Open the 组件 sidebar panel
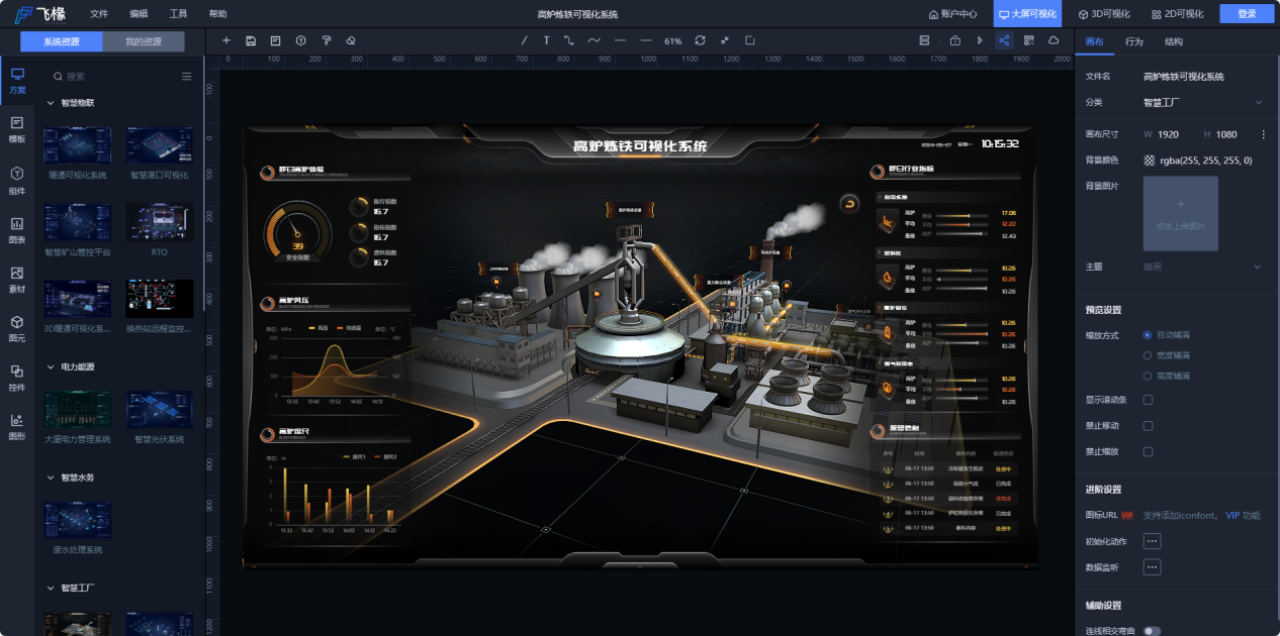This screenshot has width=1280, height=636. point(17,180)
